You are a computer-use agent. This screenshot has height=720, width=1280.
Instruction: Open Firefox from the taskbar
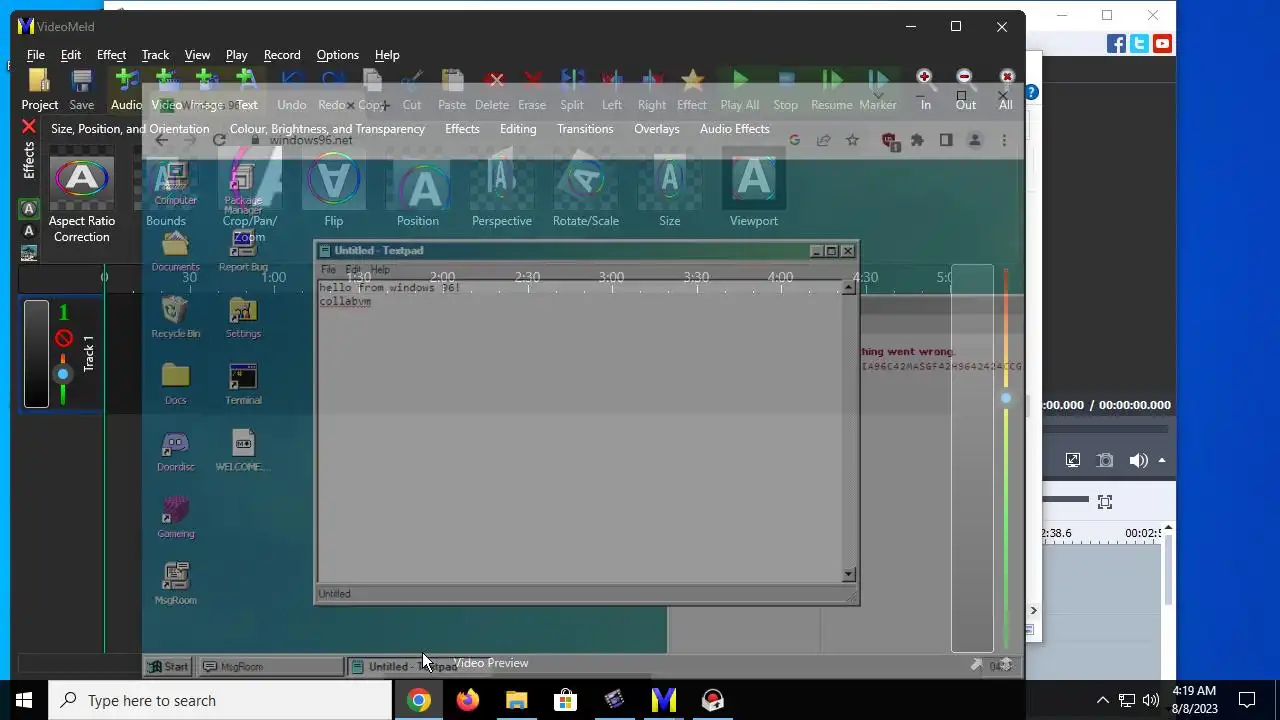tap(468, 700)
